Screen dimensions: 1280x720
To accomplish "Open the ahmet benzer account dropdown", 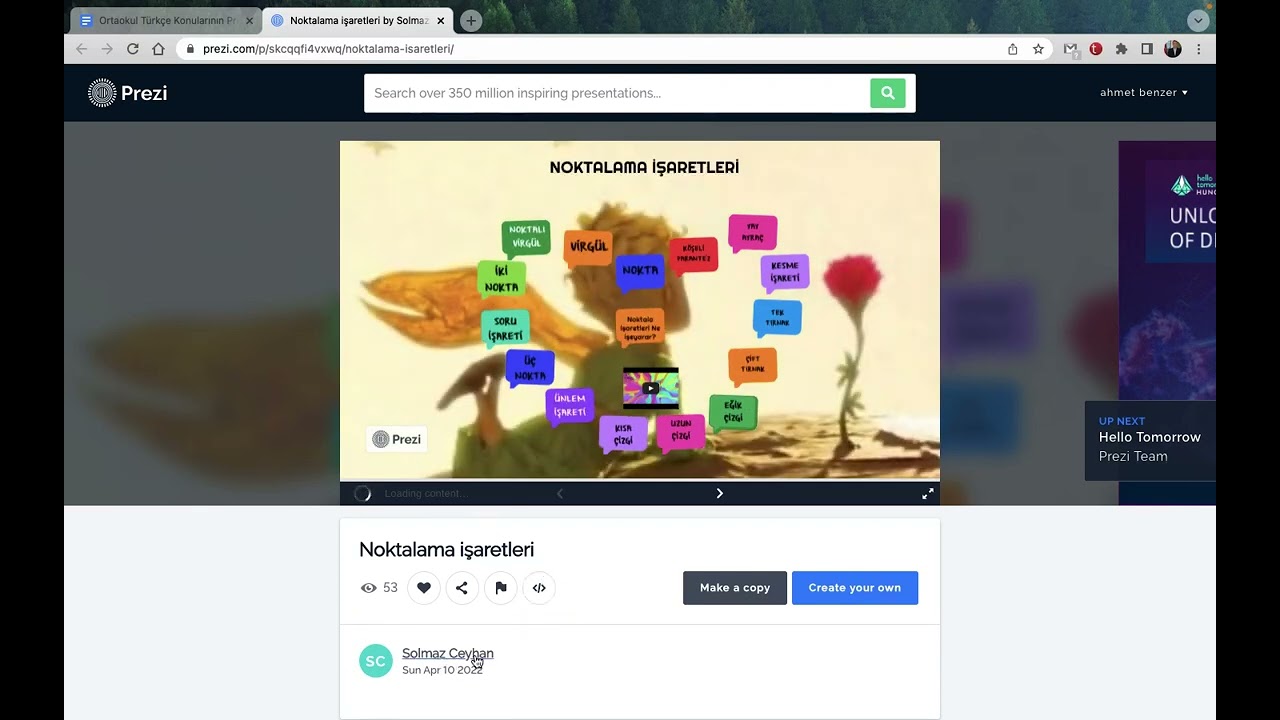I will 1144,93.
